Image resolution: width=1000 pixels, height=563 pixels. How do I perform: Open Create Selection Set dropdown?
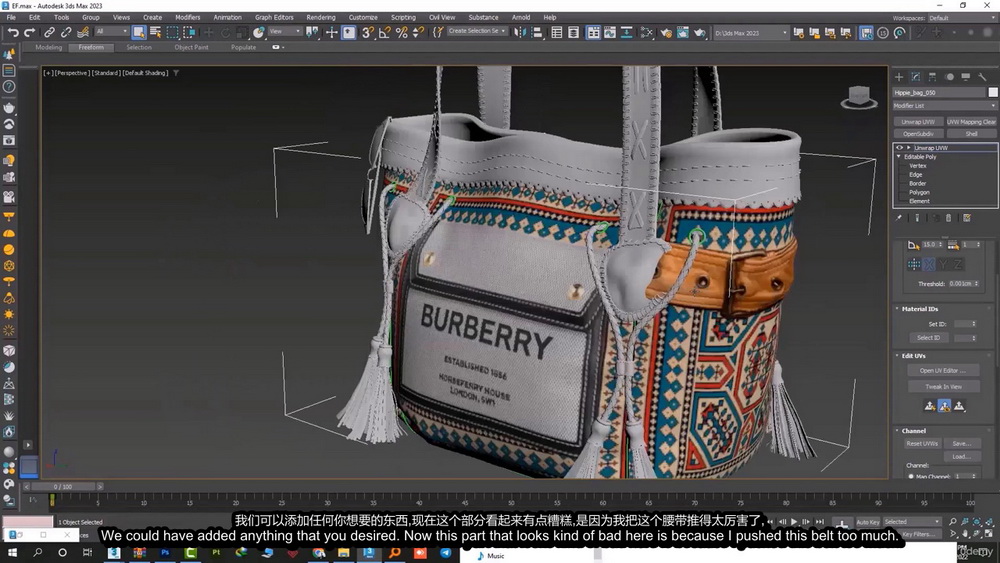tap(476, 31)
